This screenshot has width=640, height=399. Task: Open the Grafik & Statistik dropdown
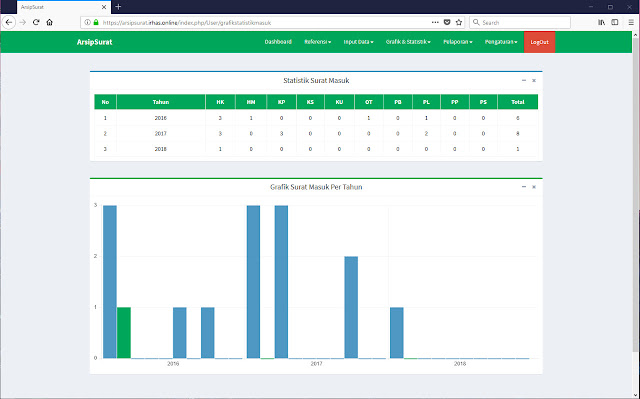pyautogui.click(x=408, y=42)
